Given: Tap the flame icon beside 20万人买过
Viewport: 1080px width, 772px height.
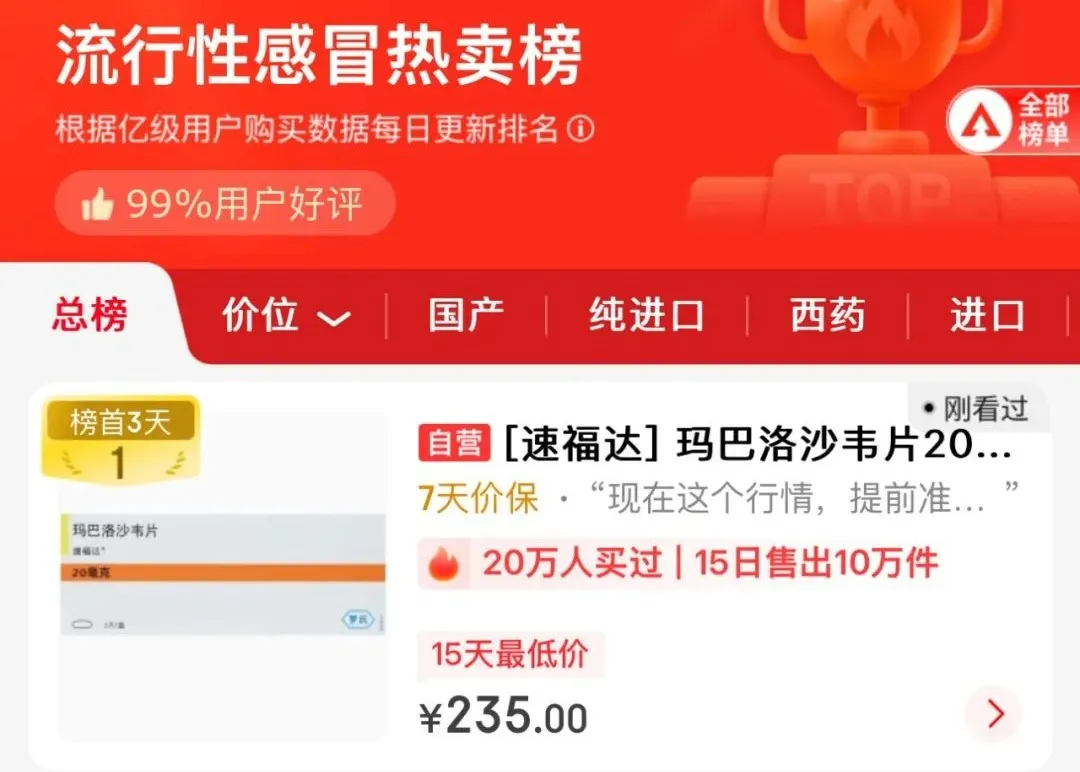Looking at the screenshot, I should click(x=444, y=564).
